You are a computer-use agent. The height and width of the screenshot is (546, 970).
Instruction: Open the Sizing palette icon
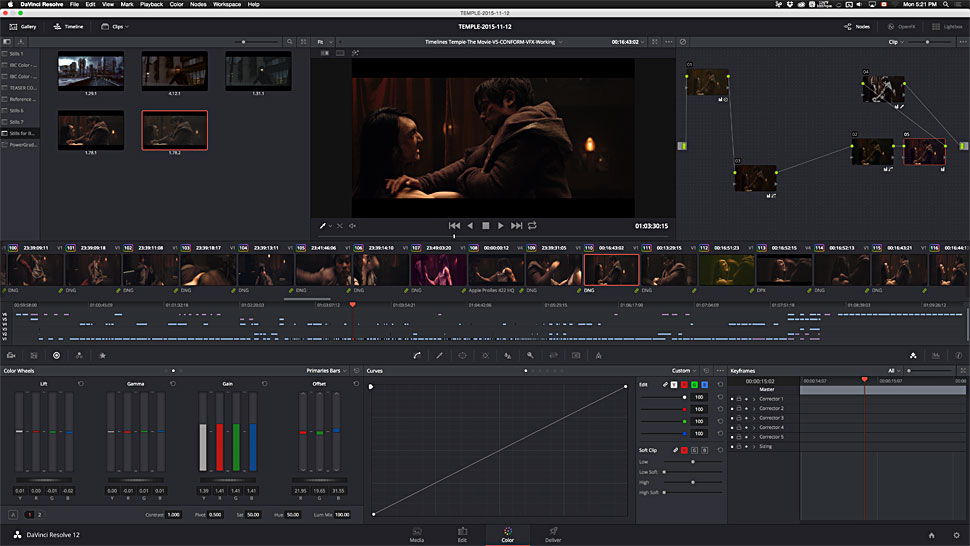(x=553, y=356)
